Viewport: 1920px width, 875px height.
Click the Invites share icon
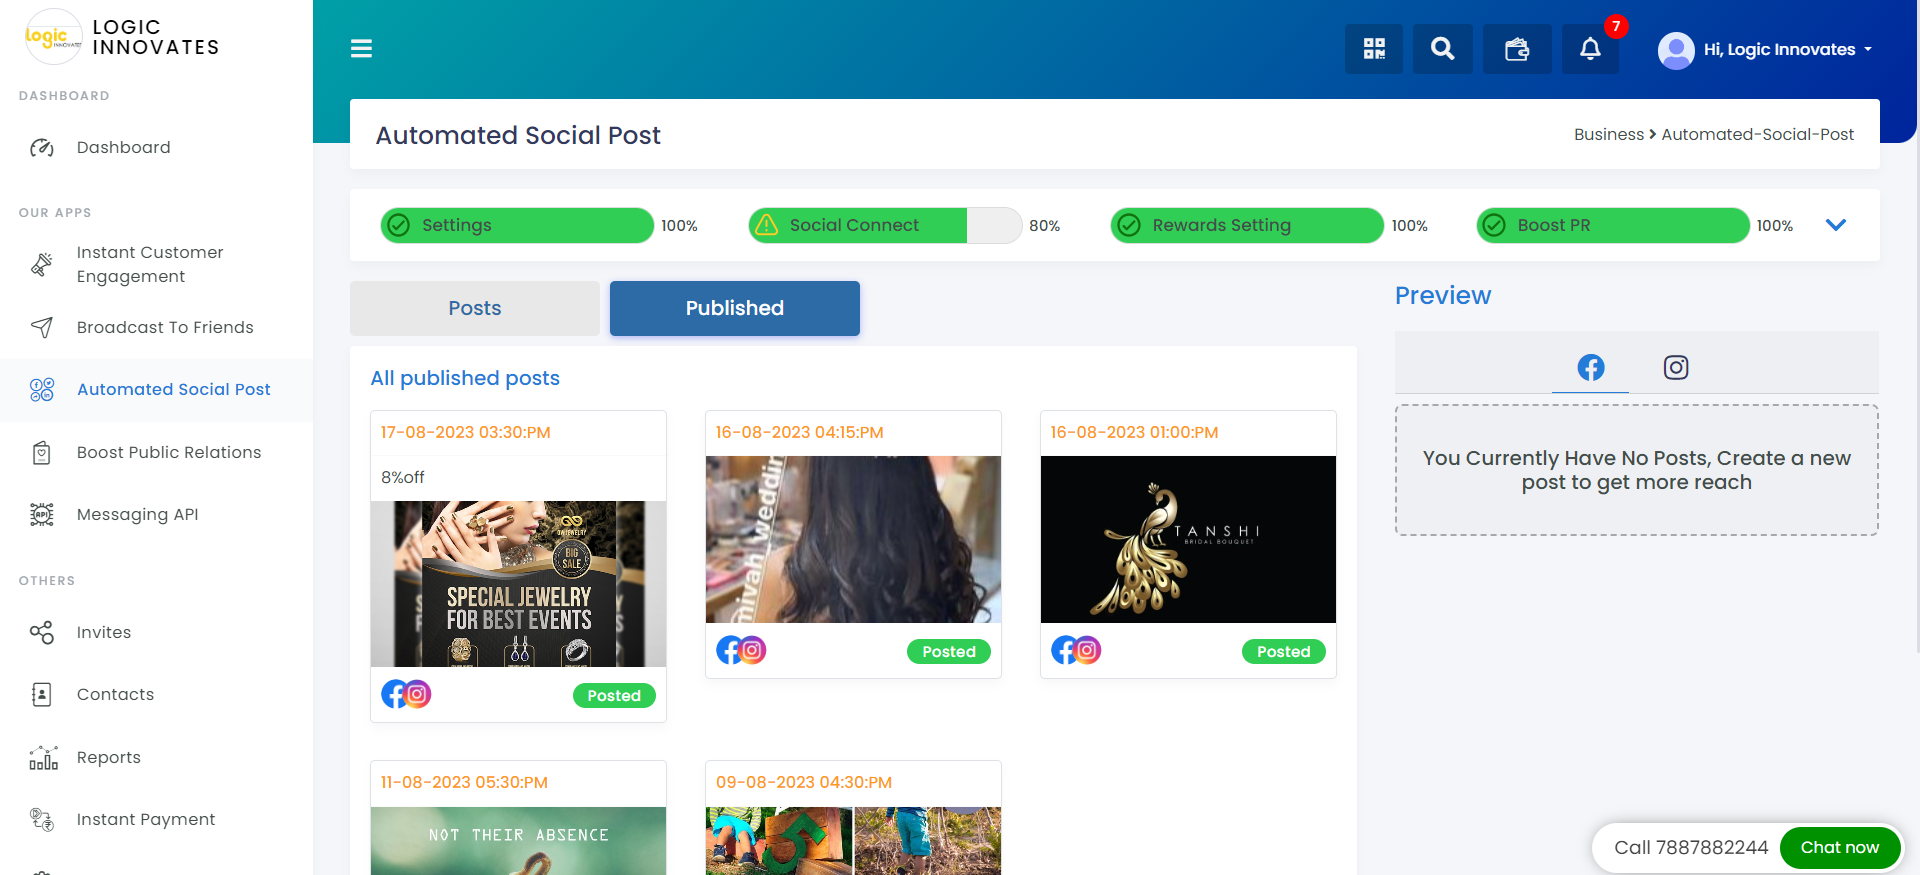(x=42, y=633)
